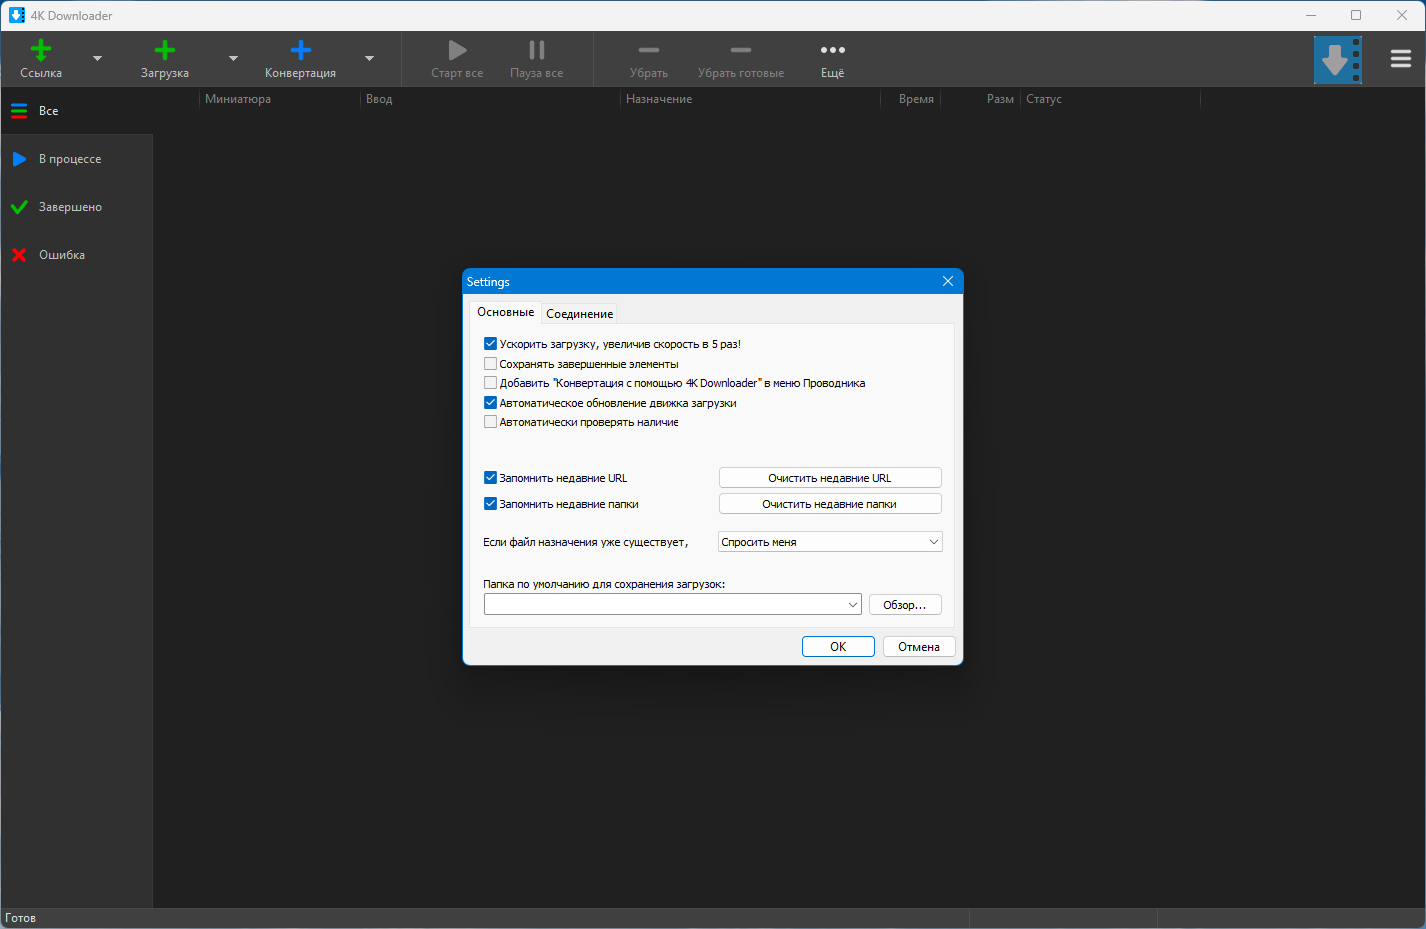Image resolution: width=1426 pixels, height=929 pixels.
Task: Click the green plus Ссылка icon
Action: pos(41,51)
